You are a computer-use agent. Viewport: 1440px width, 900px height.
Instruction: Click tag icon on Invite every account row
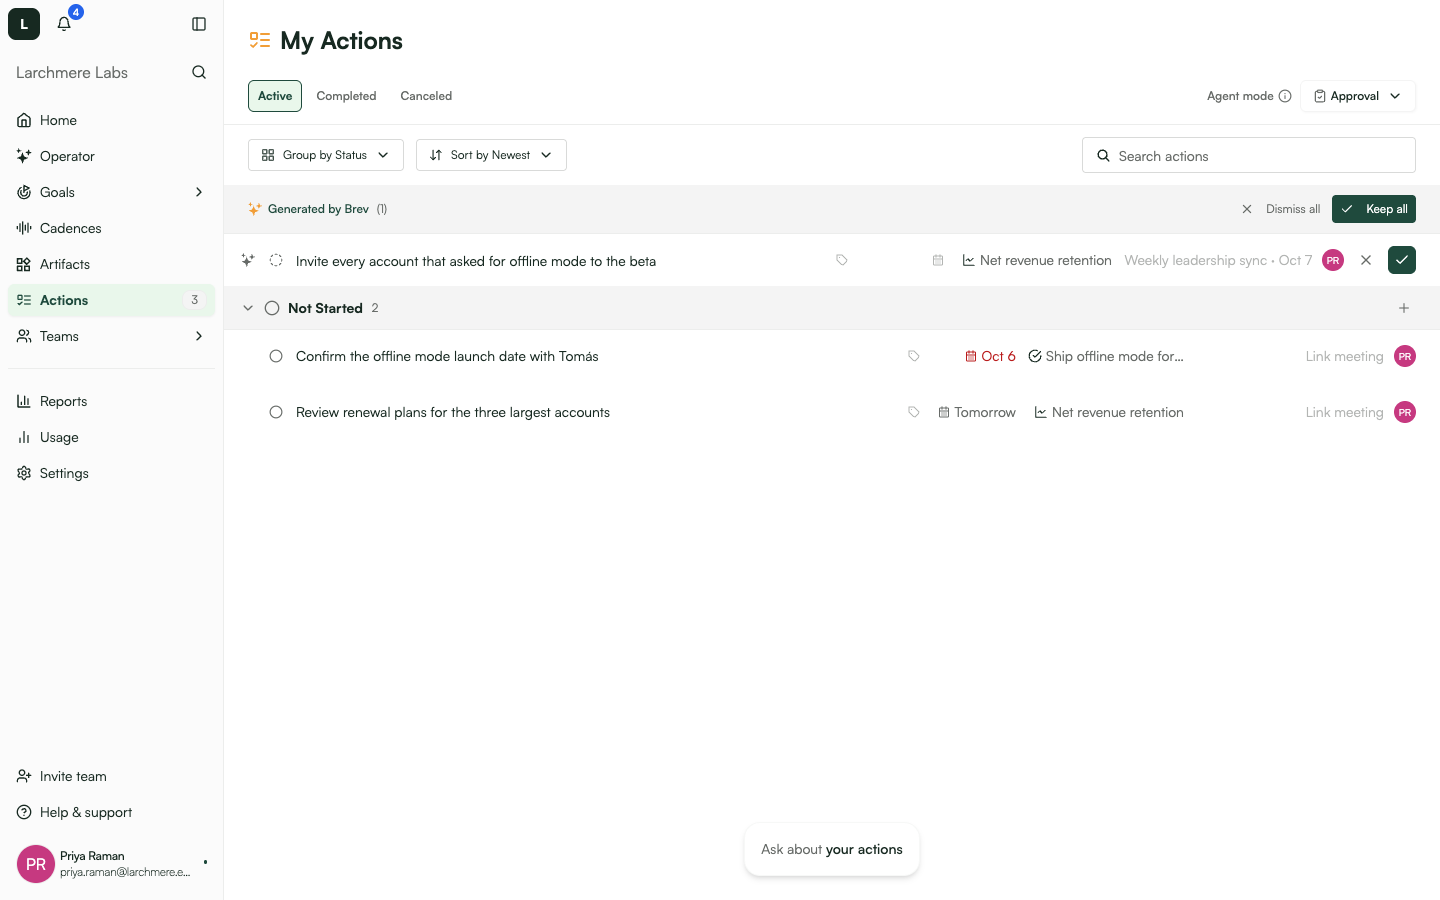(842, 260)
